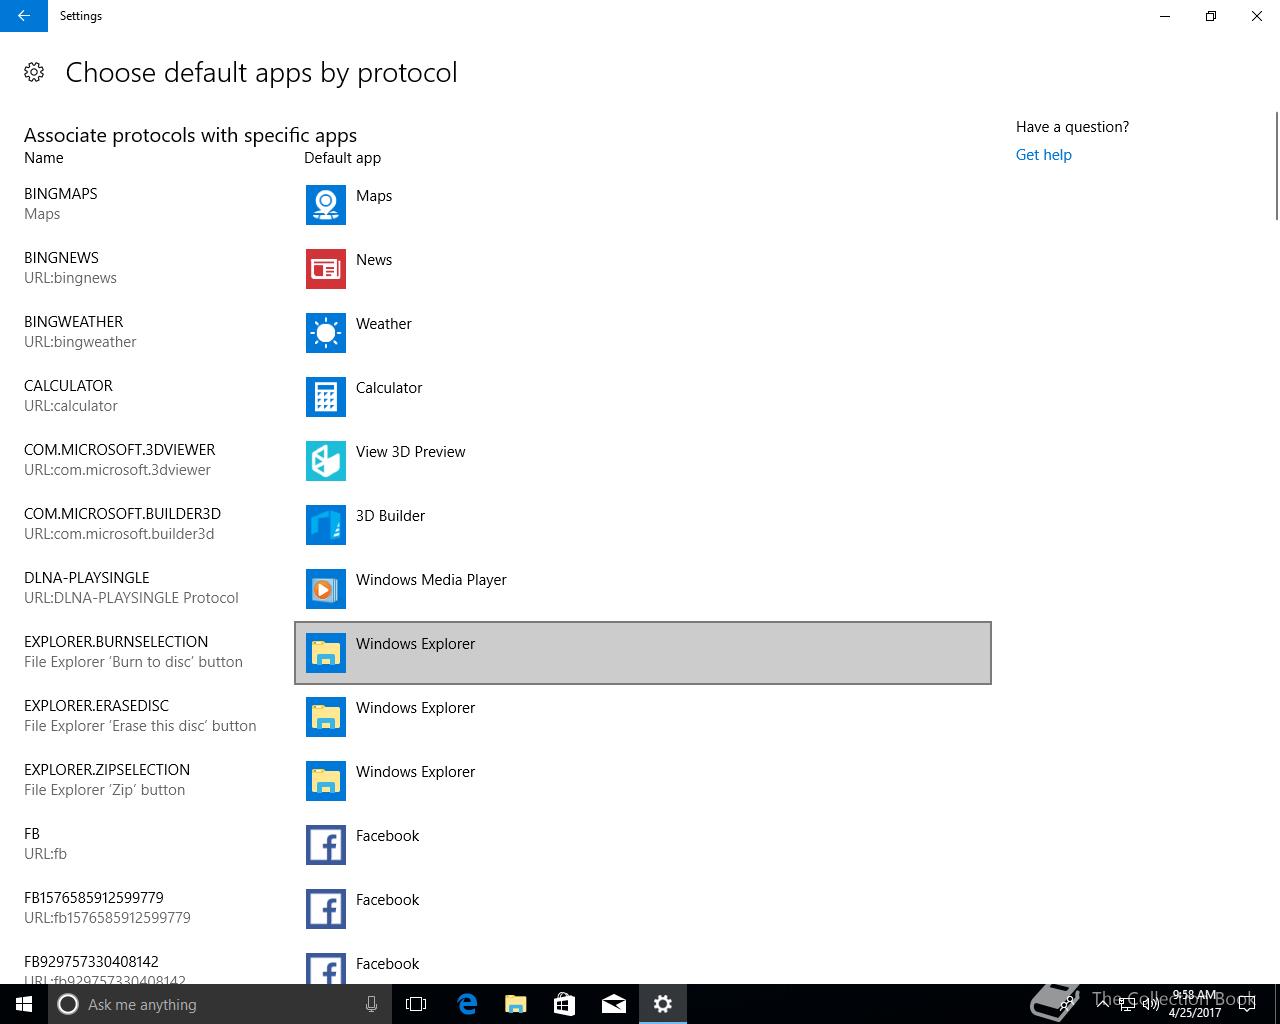This screenshot has height=1024, width=1280.
Task: Open File Explorer from the taskbar
Action: [515, 1004]
